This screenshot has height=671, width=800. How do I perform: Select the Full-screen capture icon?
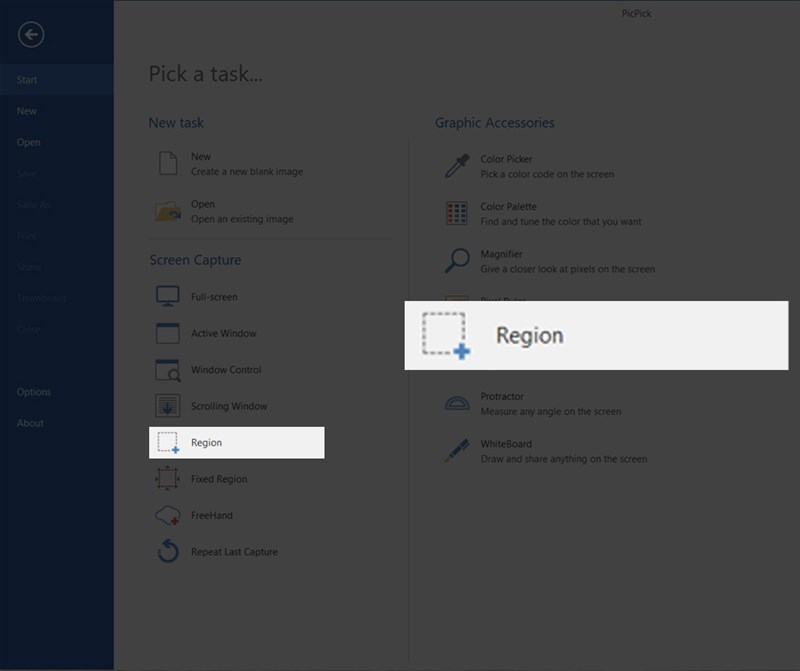tap(168, 297)
